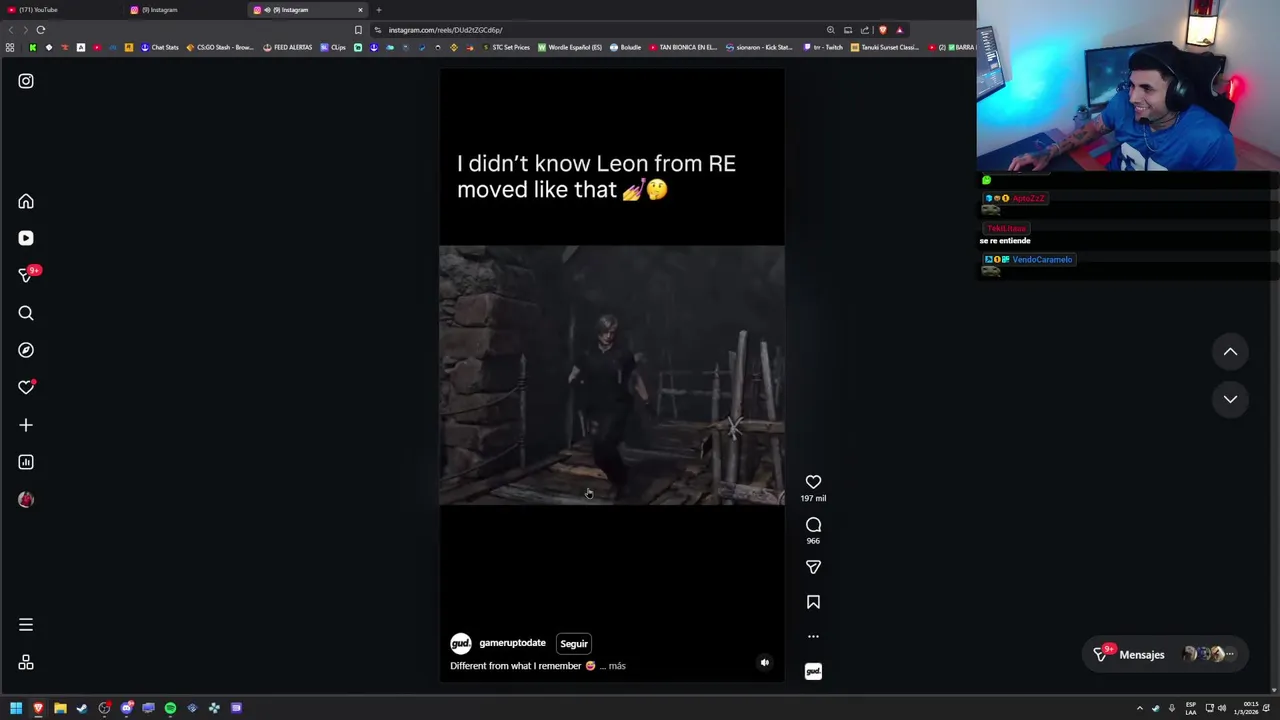Open the Explore compass icon
The height and width of the screenshot is (720, 1280).
pos(26,350)
